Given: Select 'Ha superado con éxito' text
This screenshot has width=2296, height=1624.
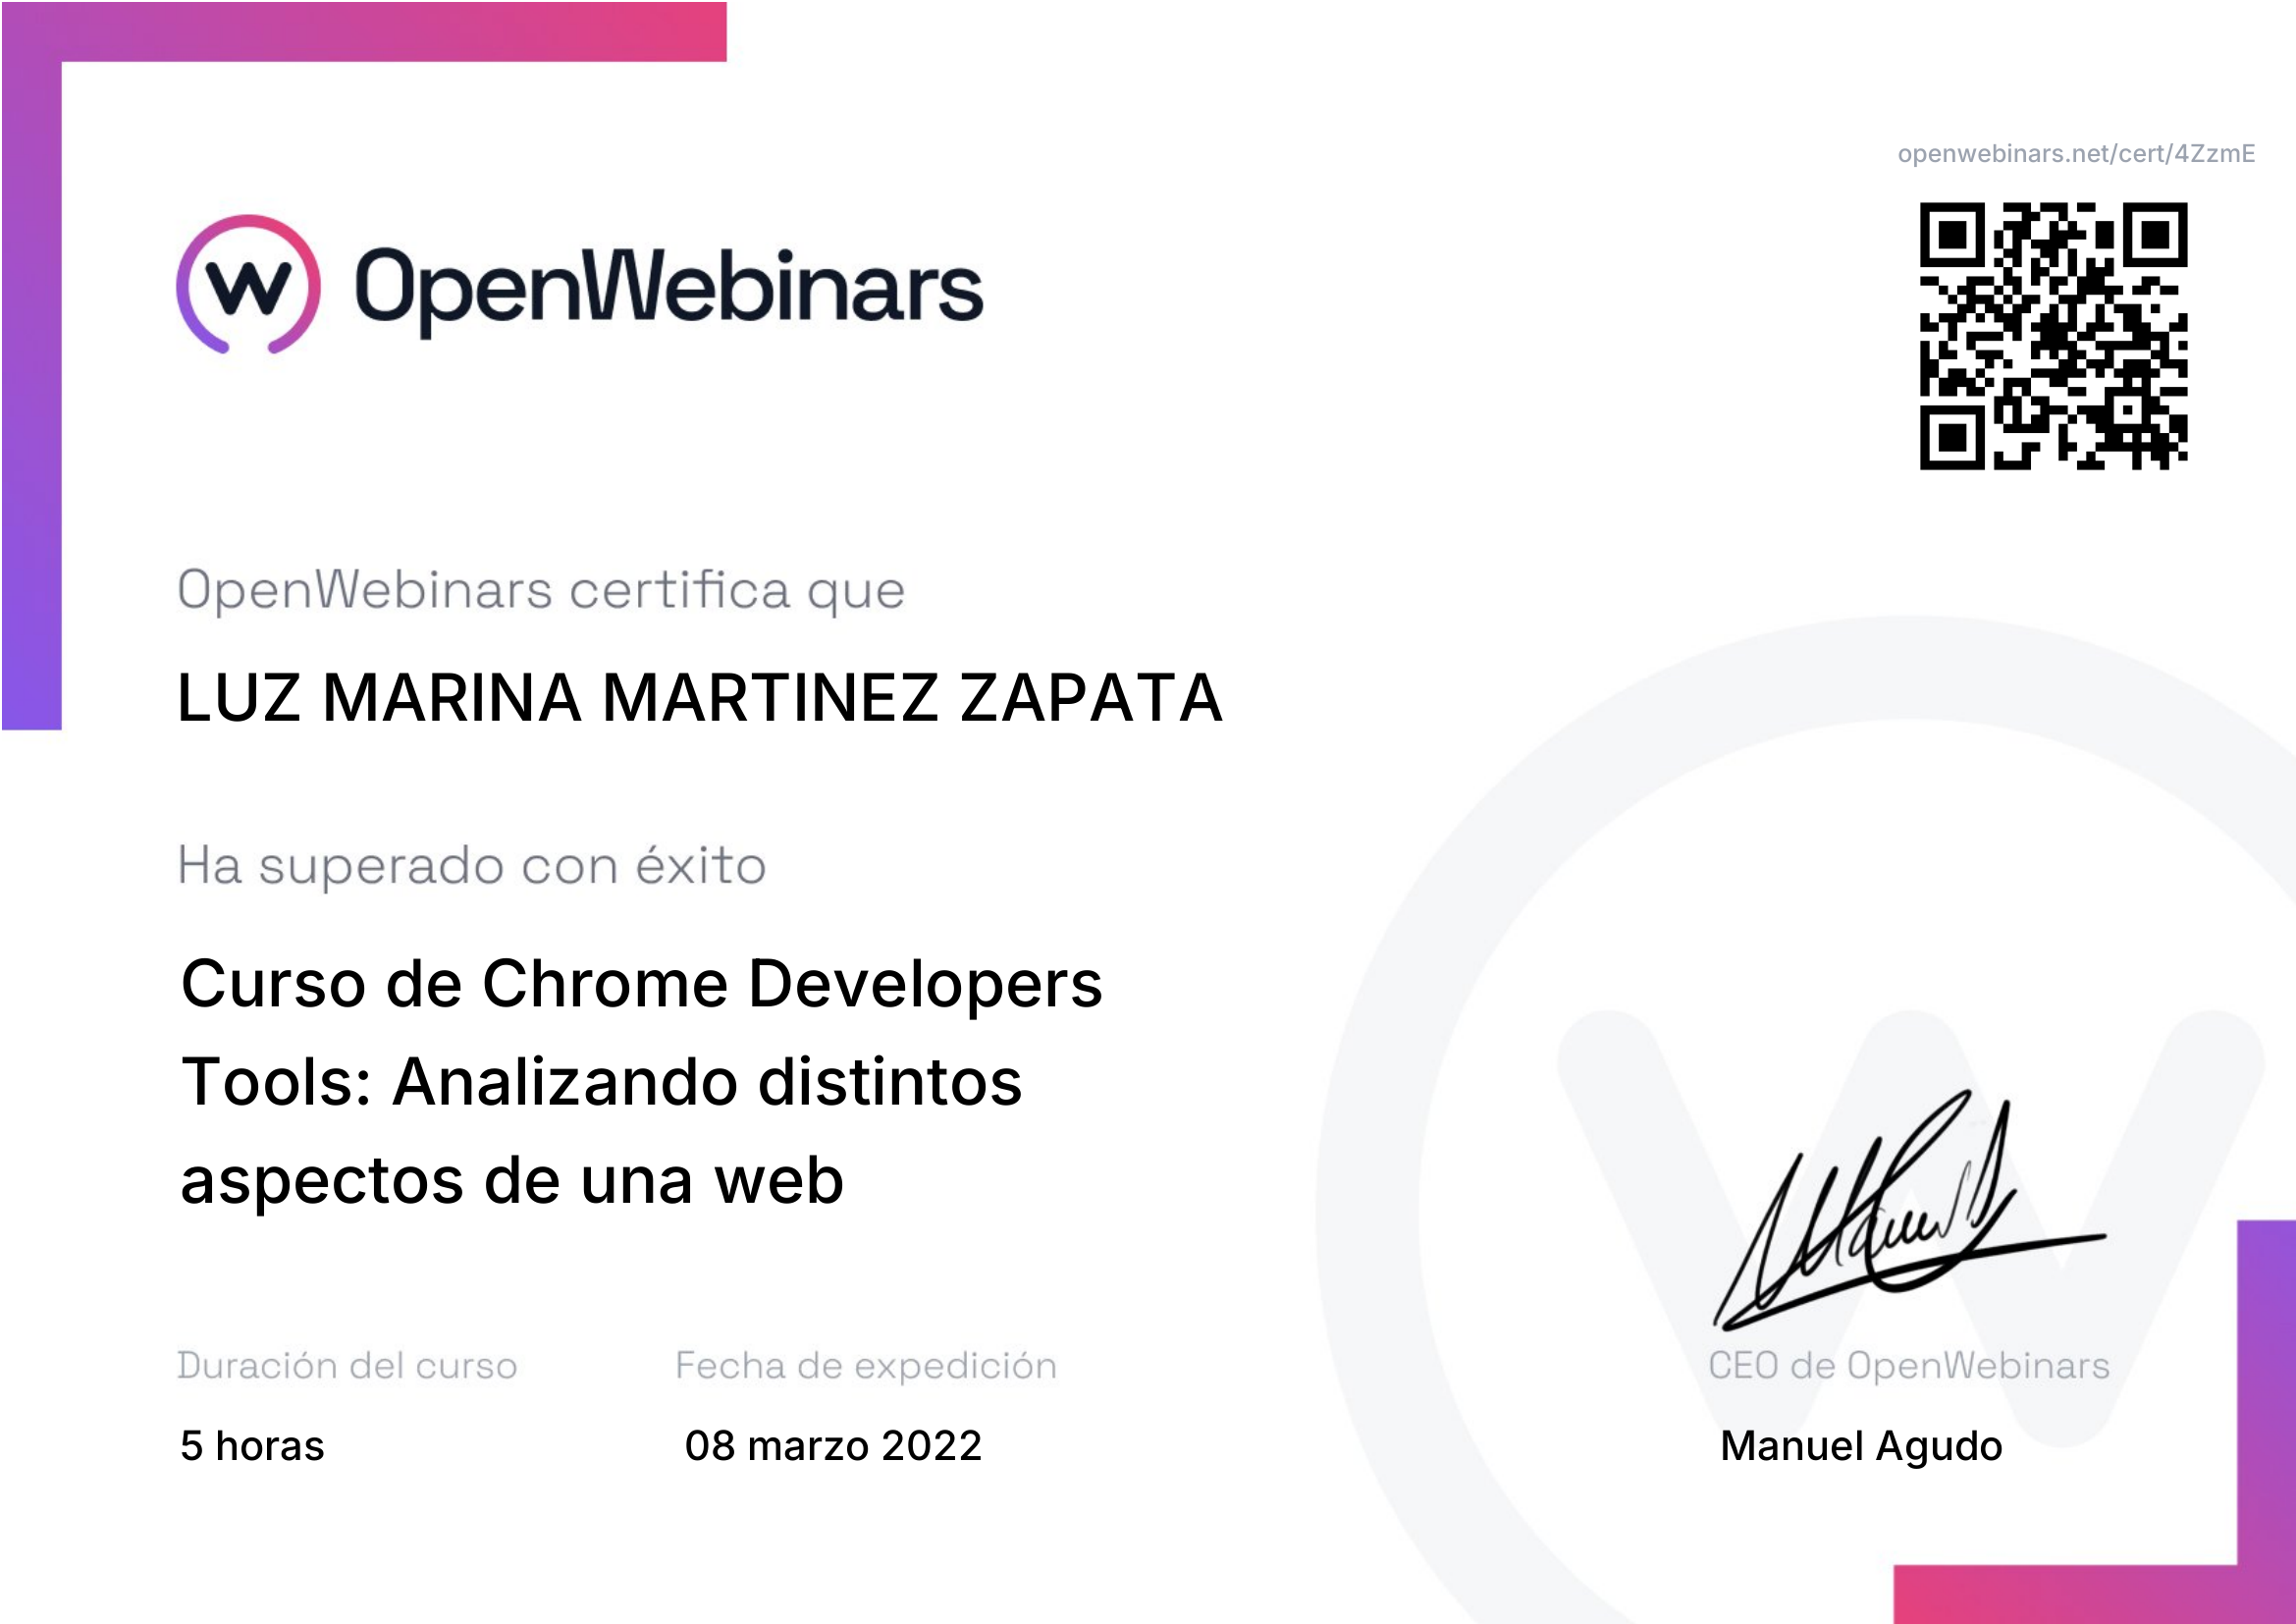Looking at the screenshot, I should pyautogui.click(x=472, y=866).
